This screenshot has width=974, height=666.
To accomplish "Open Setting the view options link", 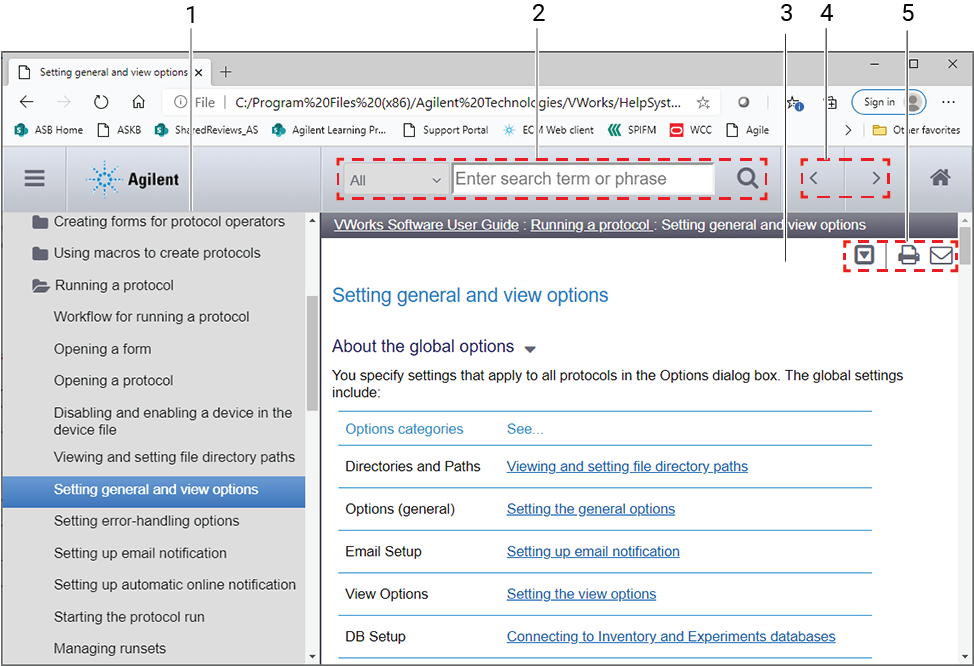I will point(581,594).
